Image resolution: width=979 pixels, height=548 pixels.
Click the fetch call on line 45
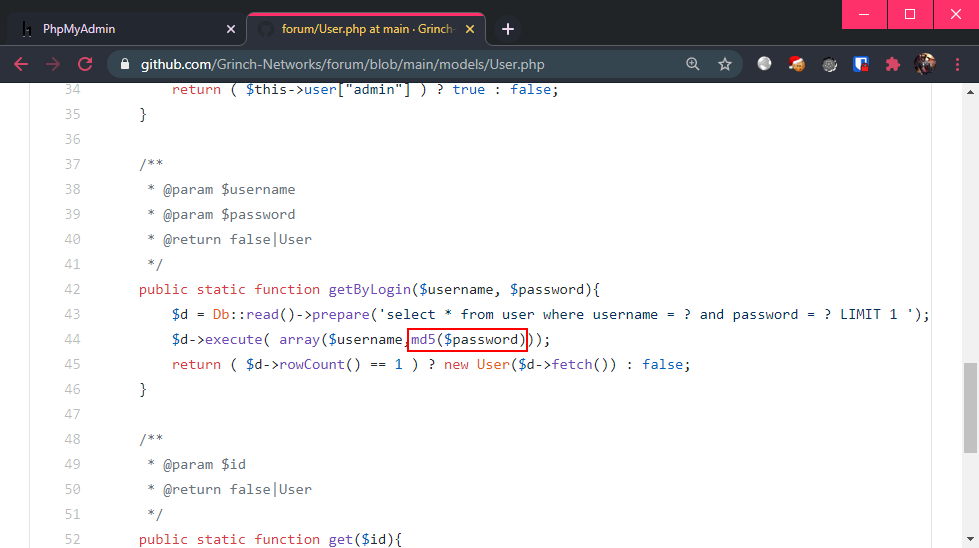coord(572,365)
